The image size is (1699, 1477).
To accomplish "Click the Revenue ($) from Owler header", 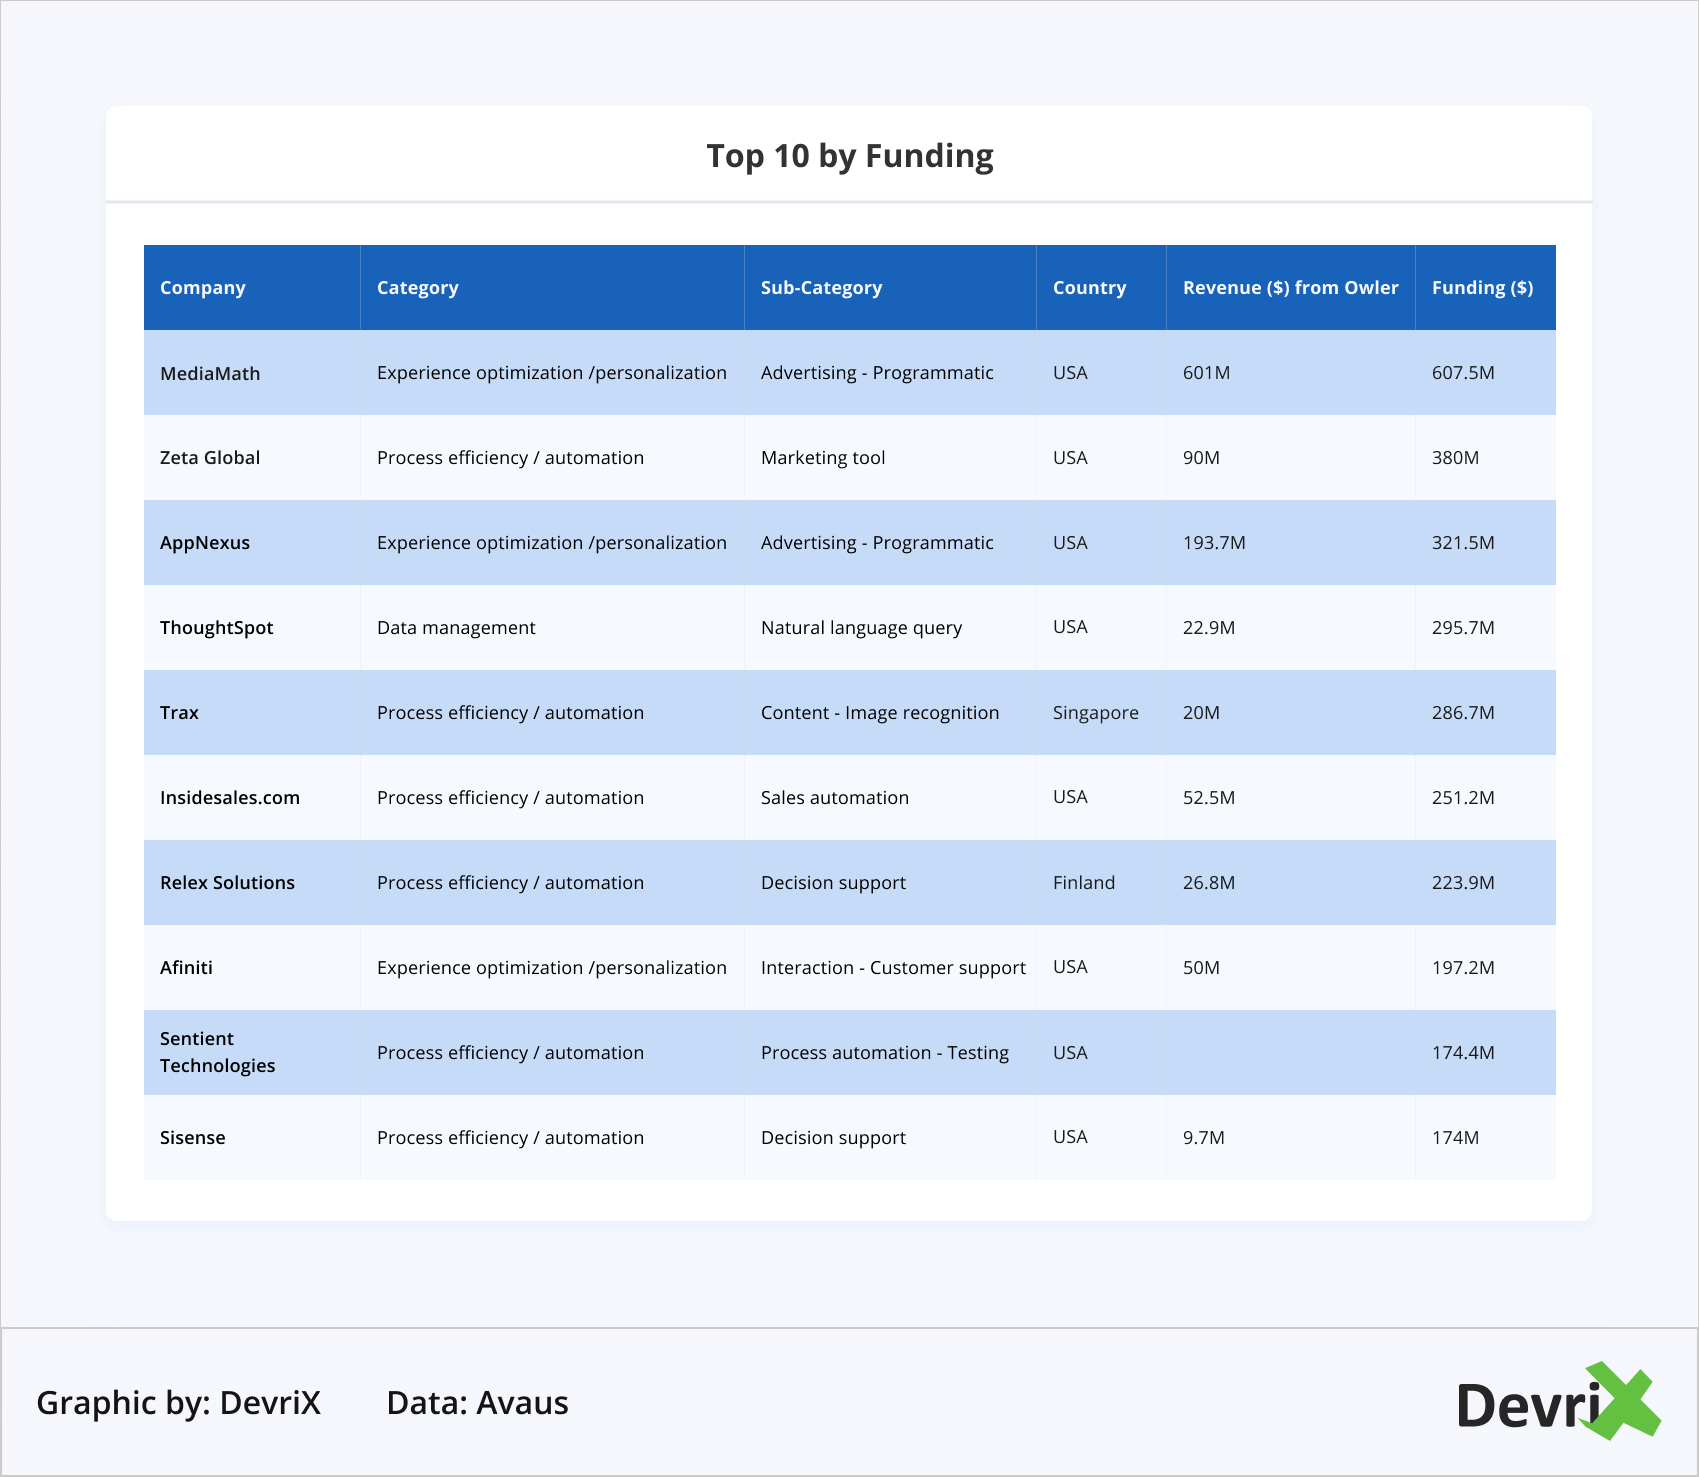I will pos(1290,288).
